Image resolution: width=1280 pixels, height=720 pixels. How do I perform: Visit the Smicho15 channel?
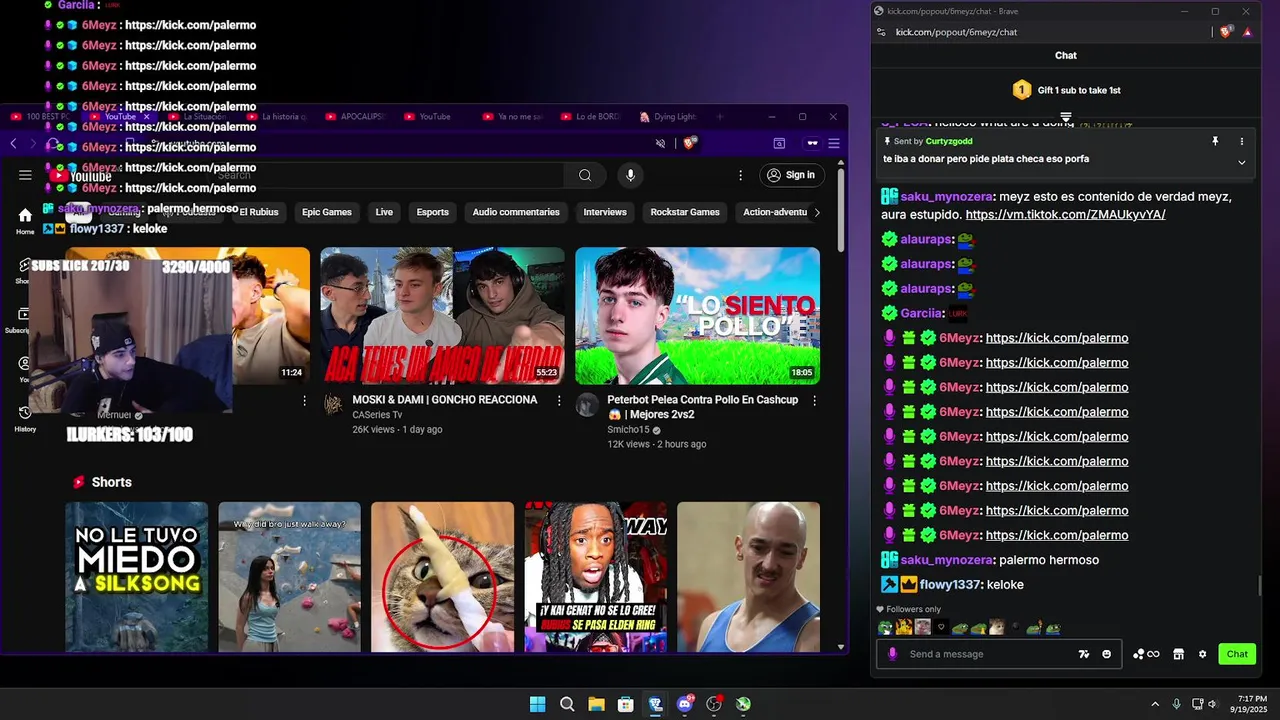pos(628,430)
